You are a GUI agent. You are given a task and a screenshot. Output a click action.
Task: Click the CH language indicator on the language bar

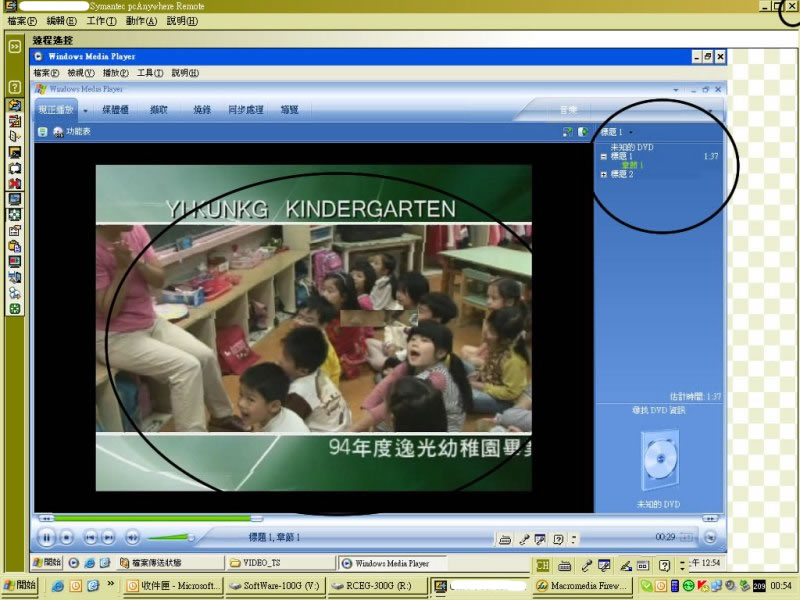(542, 565)
